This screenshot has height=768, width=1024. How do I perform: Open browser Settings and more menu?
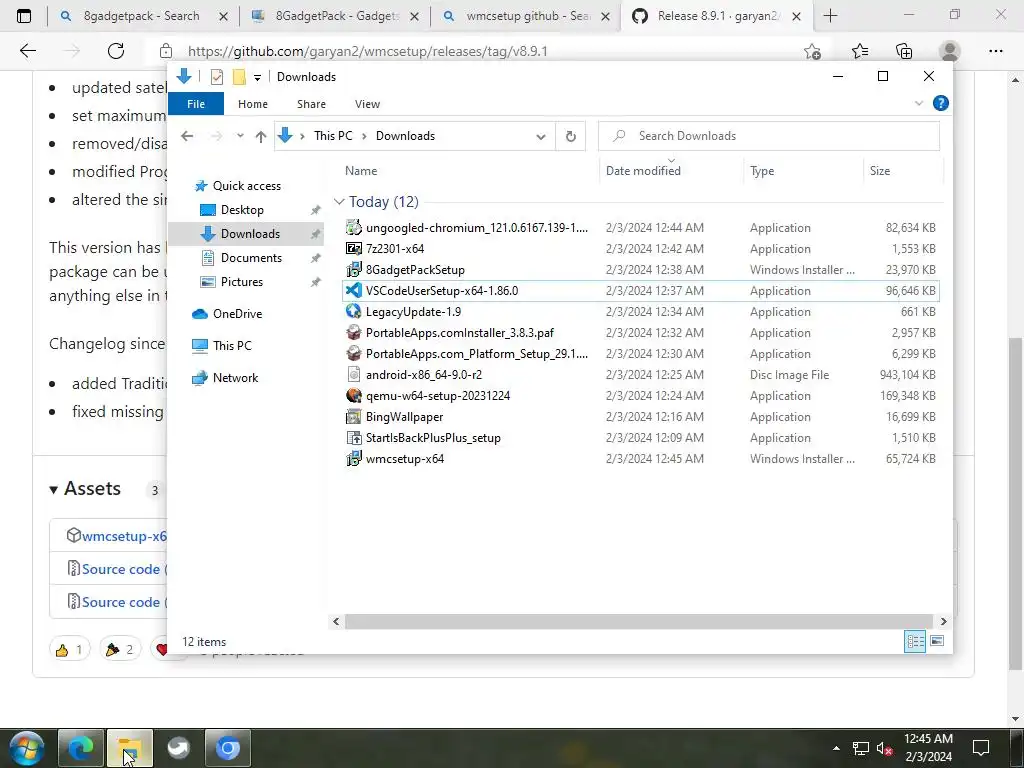click(x=995, y=51)
